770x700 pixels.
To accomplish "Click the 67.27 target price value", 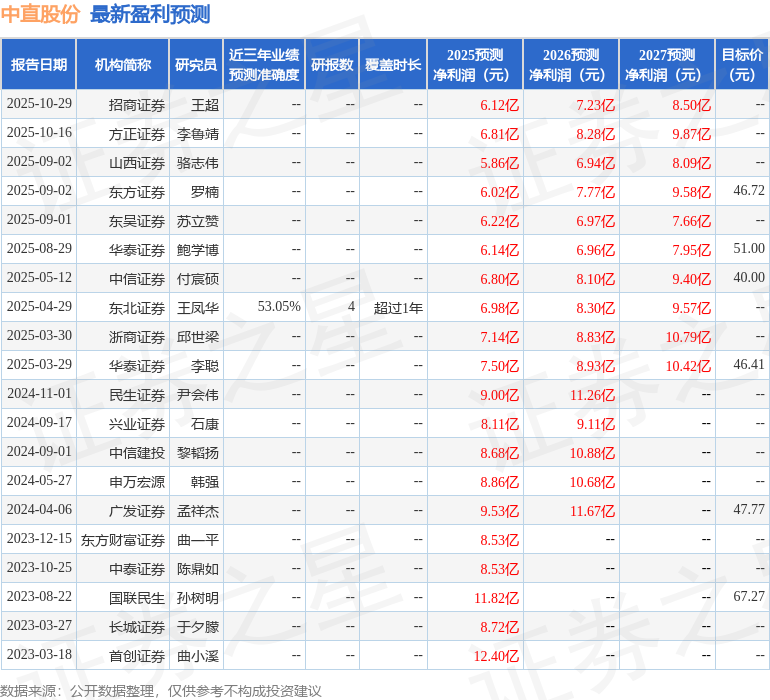I will point(748,597).
